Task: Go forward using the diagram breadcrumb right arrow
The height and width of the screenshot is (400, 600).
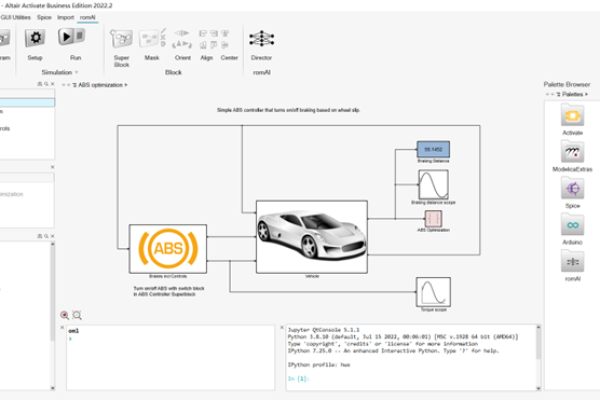Action: coord(68,85)
